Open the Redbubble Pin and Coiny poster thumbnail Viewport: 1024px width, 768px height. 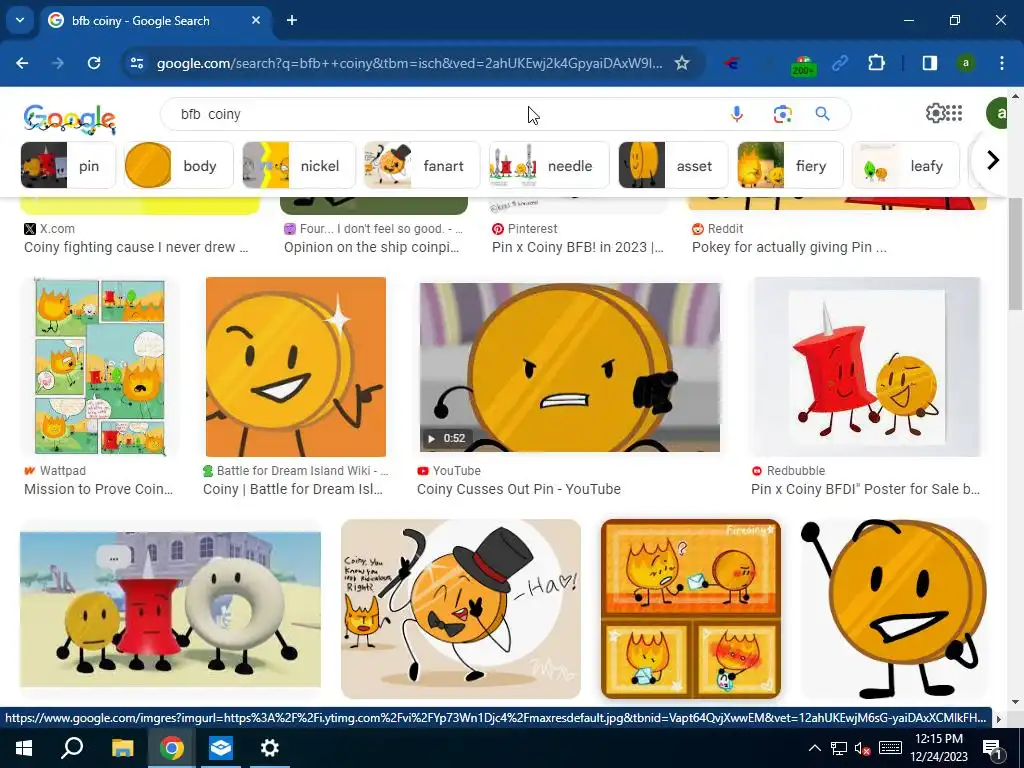click(867, 366)
